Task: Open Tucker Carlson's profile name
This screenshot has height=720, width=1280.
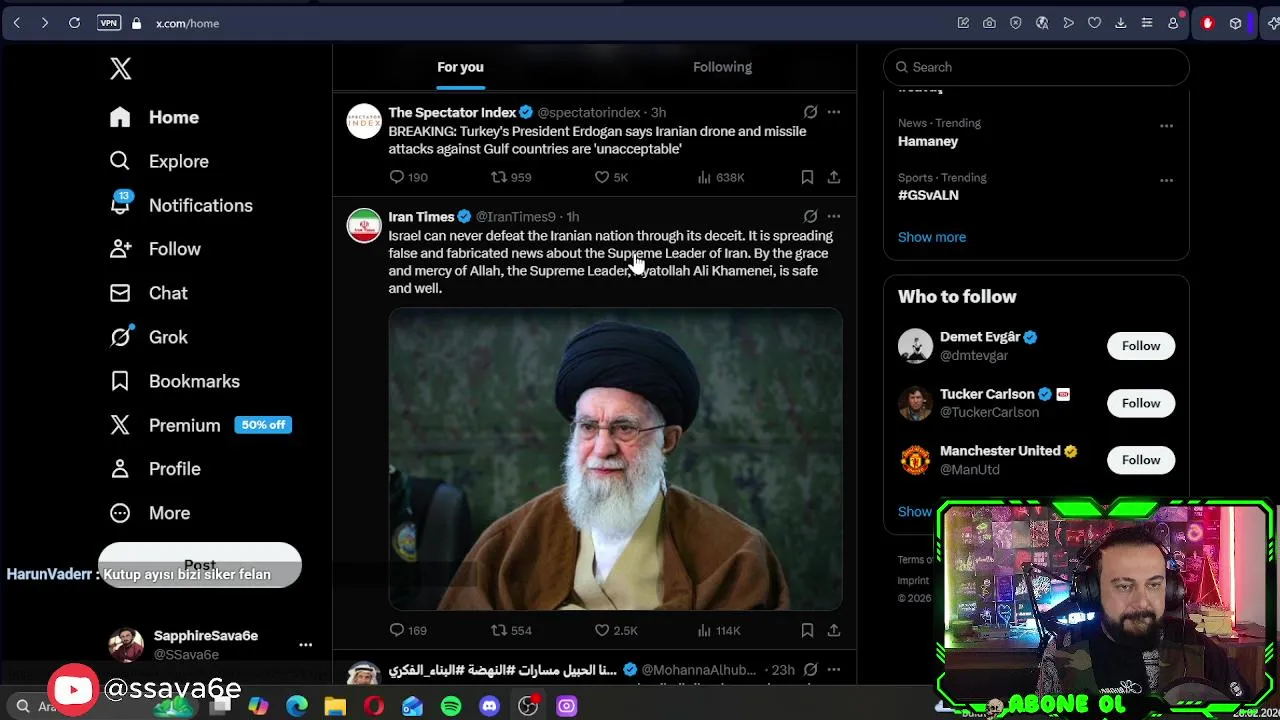Action: 987,394
